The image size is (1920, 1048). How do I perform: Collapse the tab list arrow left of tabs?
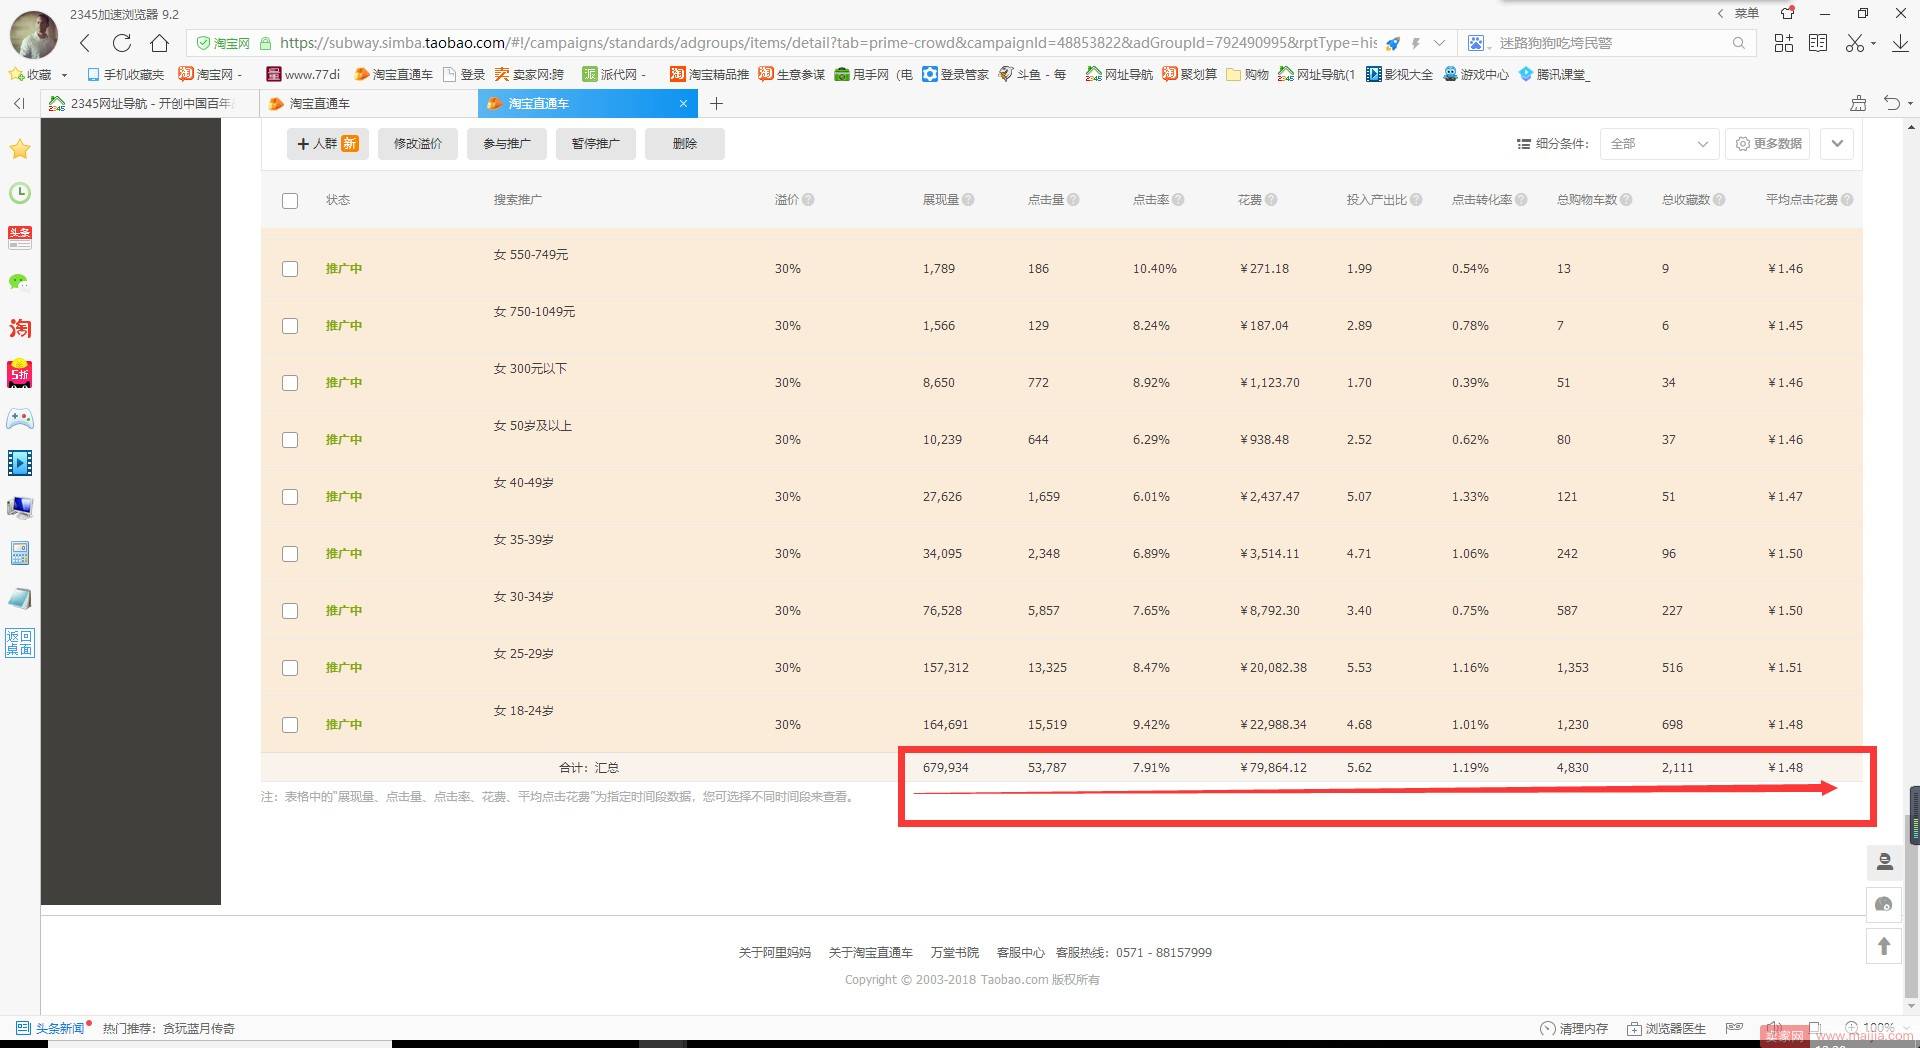19,103
